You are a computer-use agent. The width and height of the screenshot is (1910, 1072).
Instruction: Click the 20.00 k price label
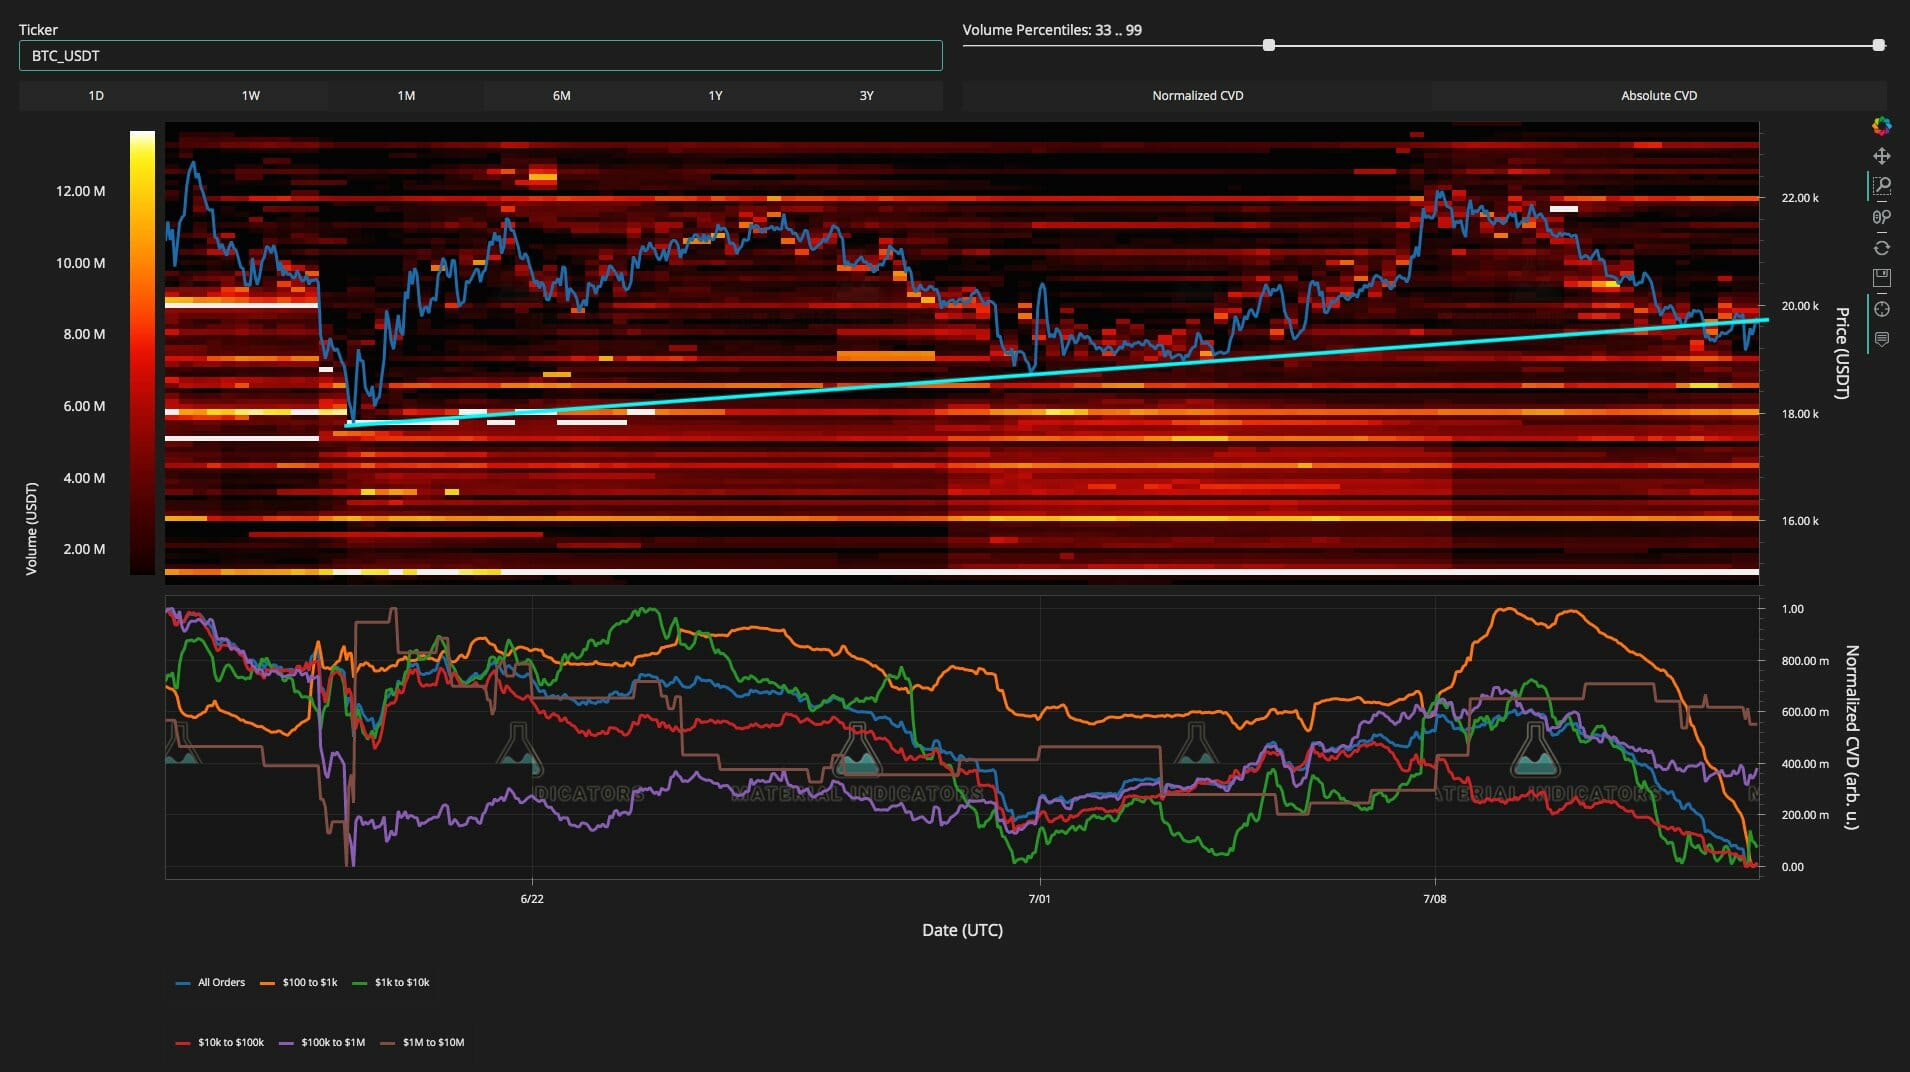click(1800, 306)
